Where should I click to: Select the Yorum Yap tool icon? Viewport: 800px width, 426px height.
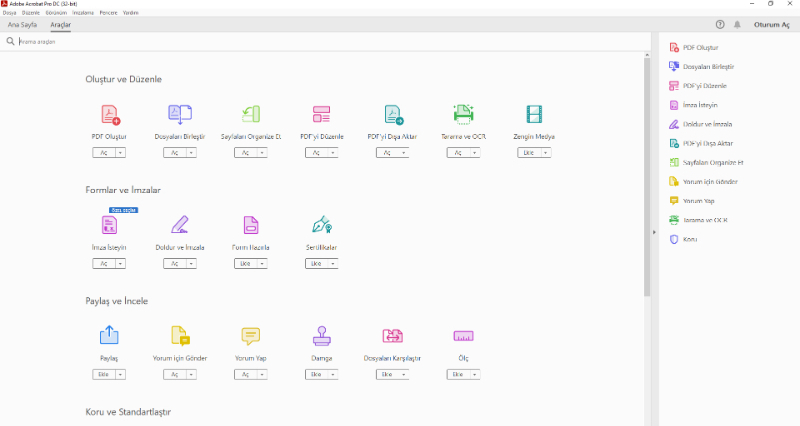pyautogui.click(x=251, y=336)
